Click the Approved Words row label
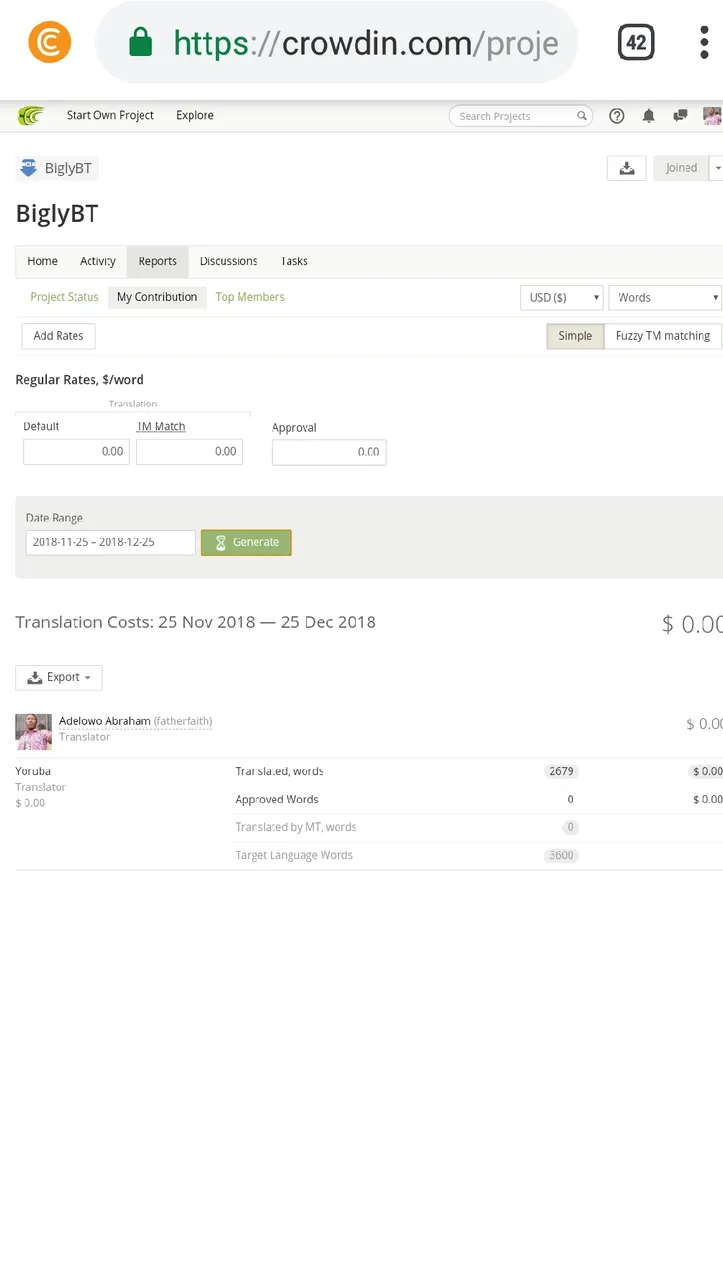The image size is (723, 1280). tap(277, 799)
